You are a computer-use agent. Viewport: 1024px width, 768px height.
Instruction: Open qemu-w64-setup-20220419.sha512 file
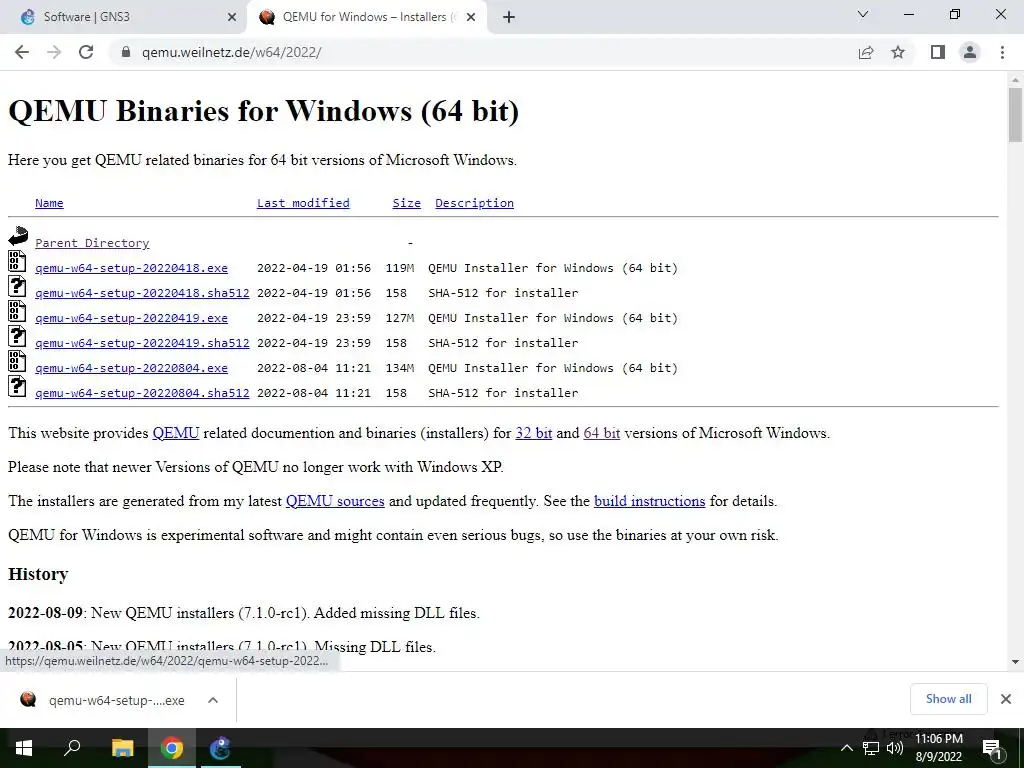tap(142, 343)
